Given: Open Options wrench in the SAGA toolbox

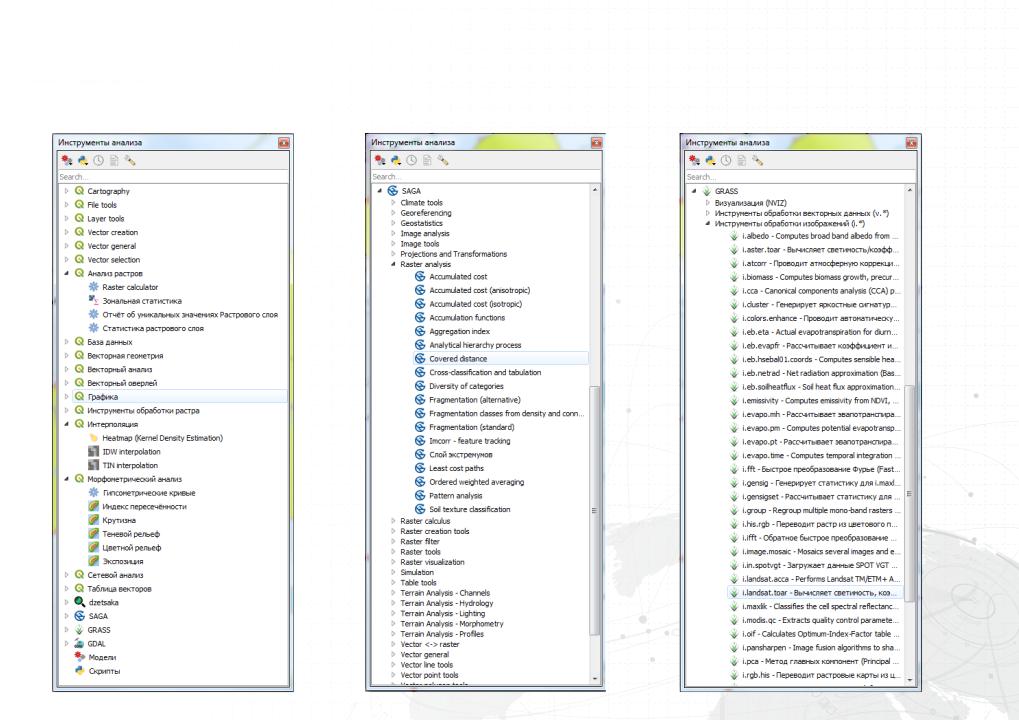Looking at the screenshot, I should coord(443,161).
